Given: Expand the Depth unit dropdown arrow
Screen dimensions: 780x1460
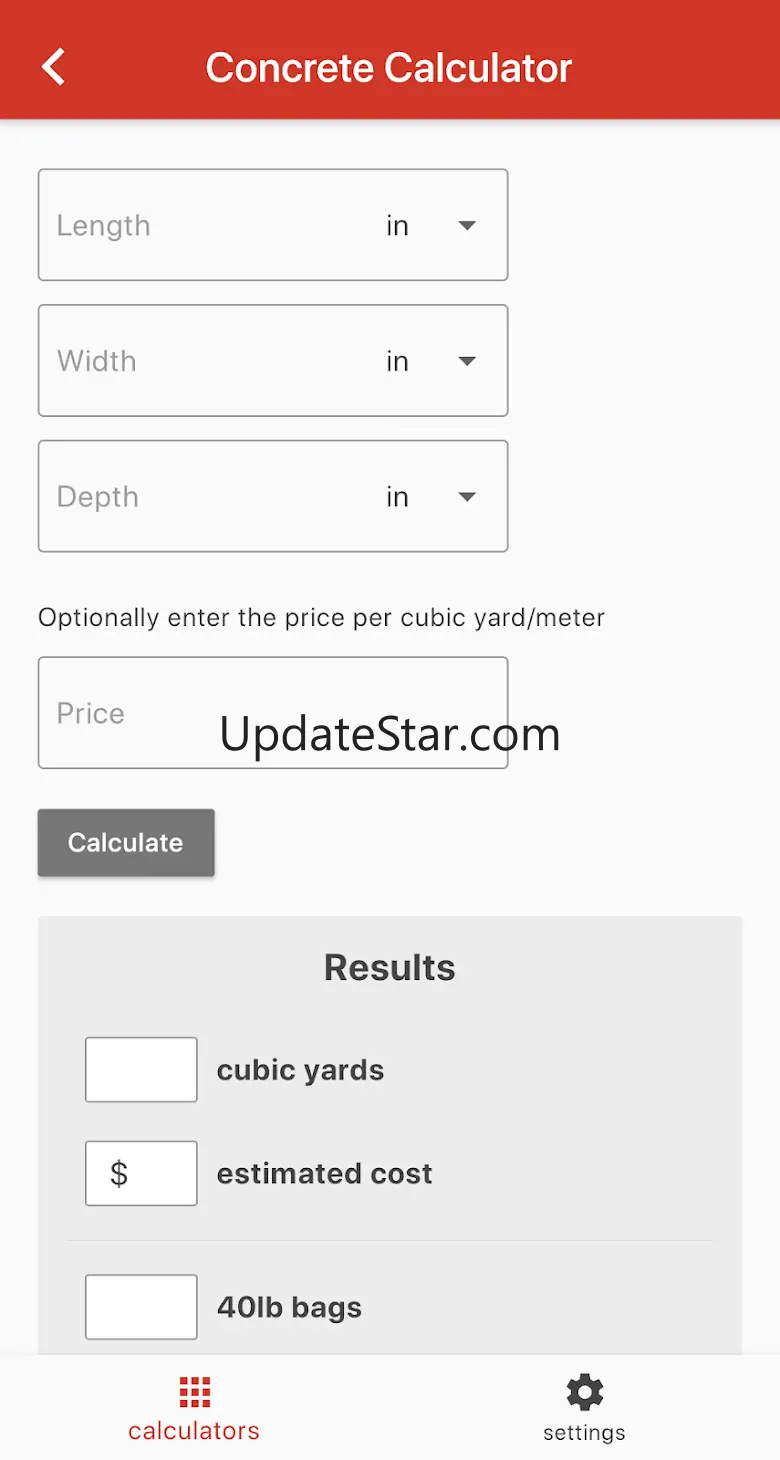Looking at the screenshot, I should (x=466, y=497).
